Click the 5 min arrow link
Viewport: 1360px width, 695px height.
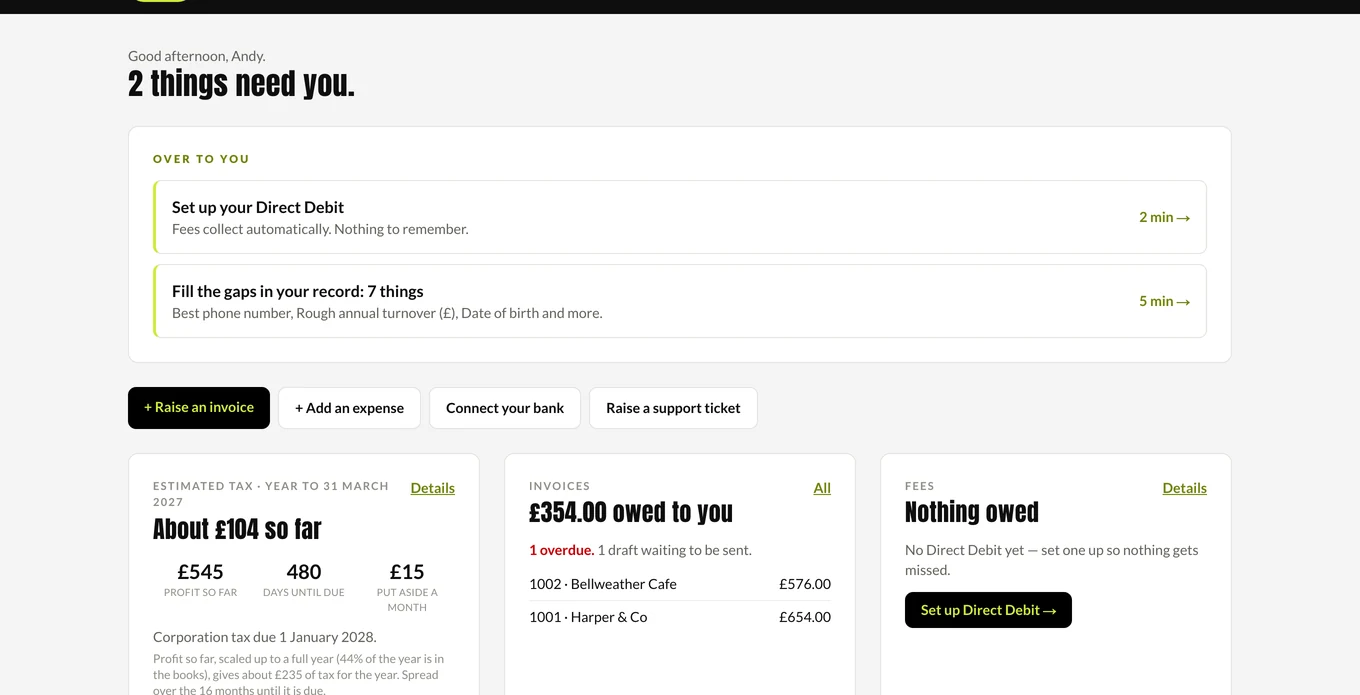(x=1164, y=301)
